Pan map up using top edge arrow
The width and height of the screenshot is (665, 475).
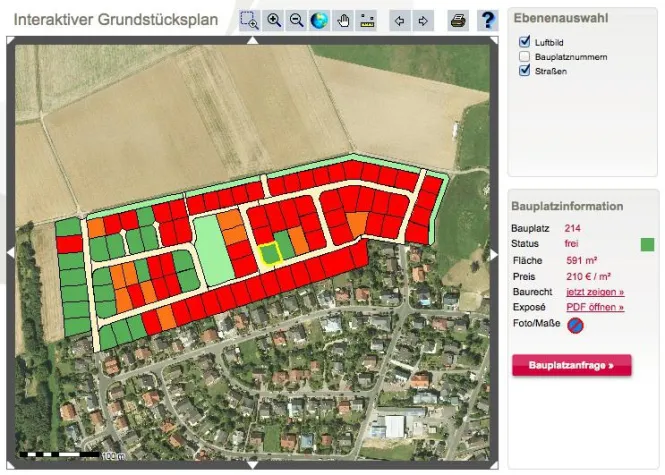pyautogui.click(x=251, y=41)
